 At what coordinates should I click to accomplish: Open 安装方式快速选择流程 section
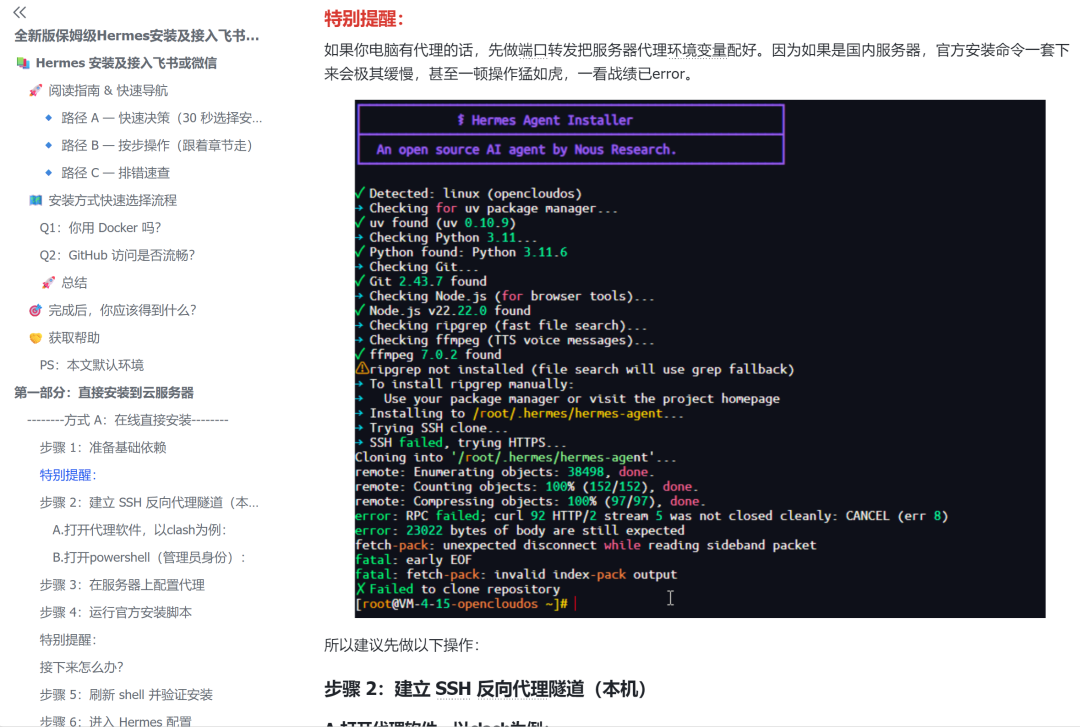(112, 201)
